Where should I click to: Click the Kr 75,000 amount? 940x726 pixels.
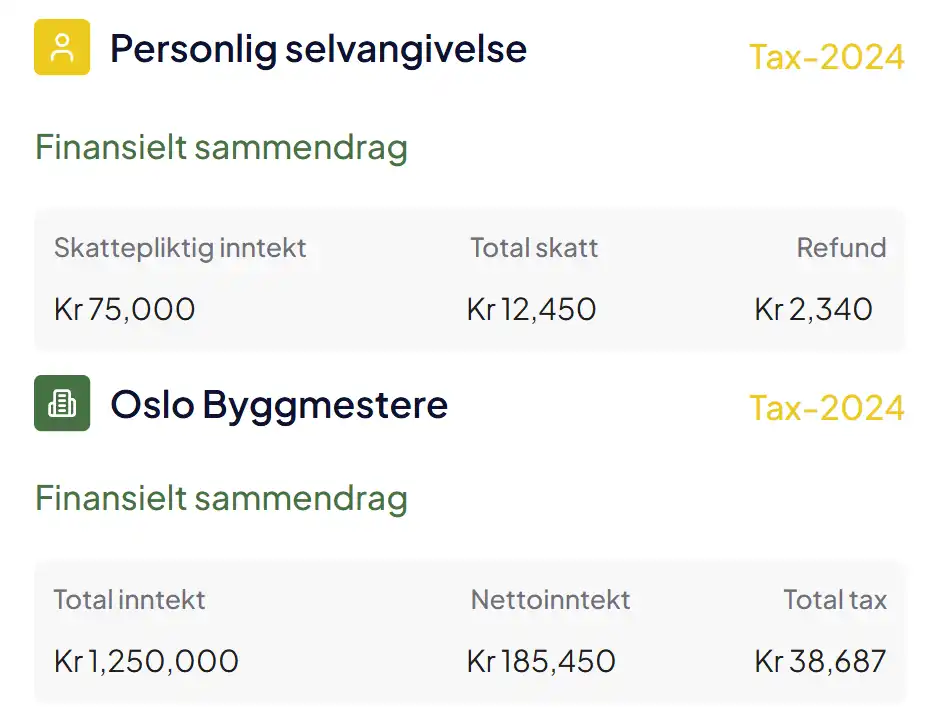[x=125, y=309]
